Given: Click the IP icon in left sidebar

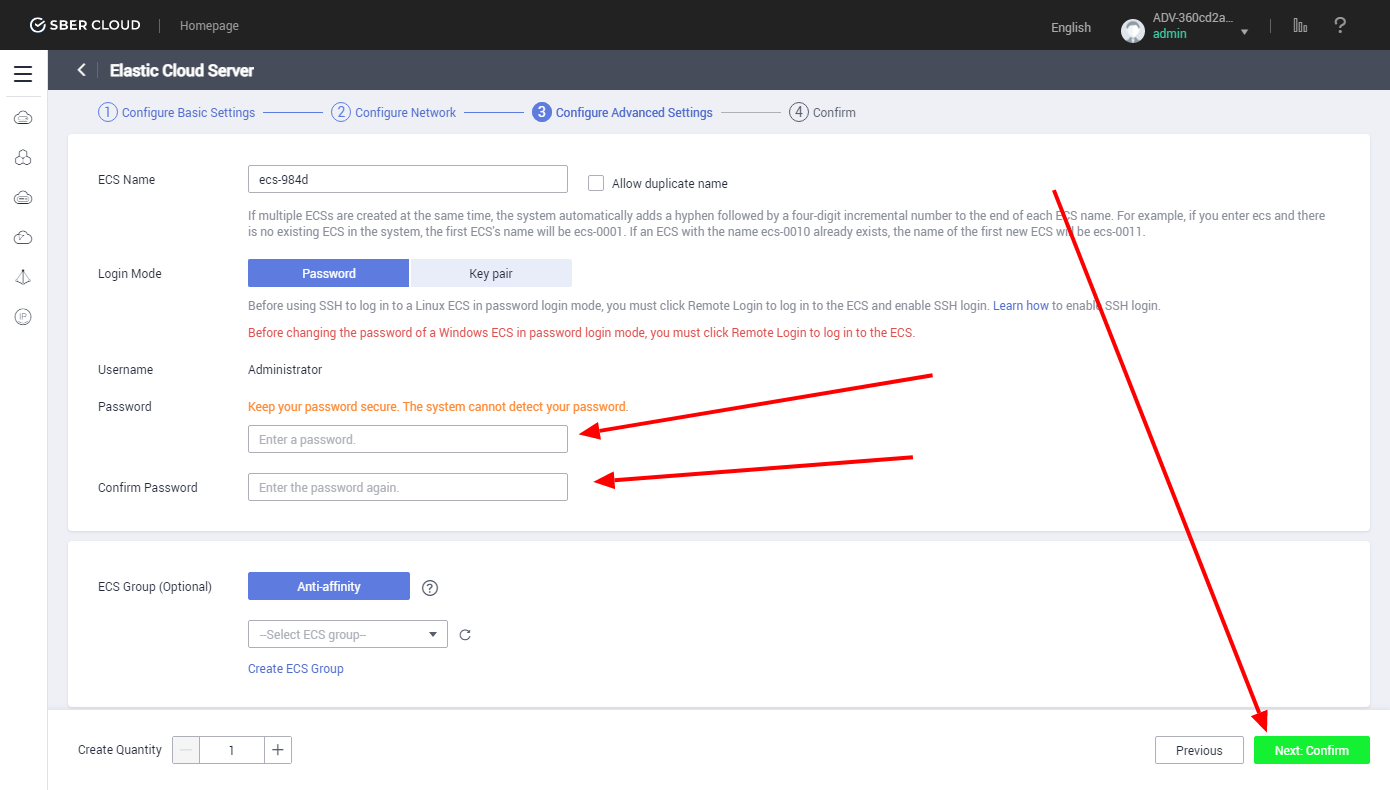Looking at the screenshot, I should pos(23,317).
